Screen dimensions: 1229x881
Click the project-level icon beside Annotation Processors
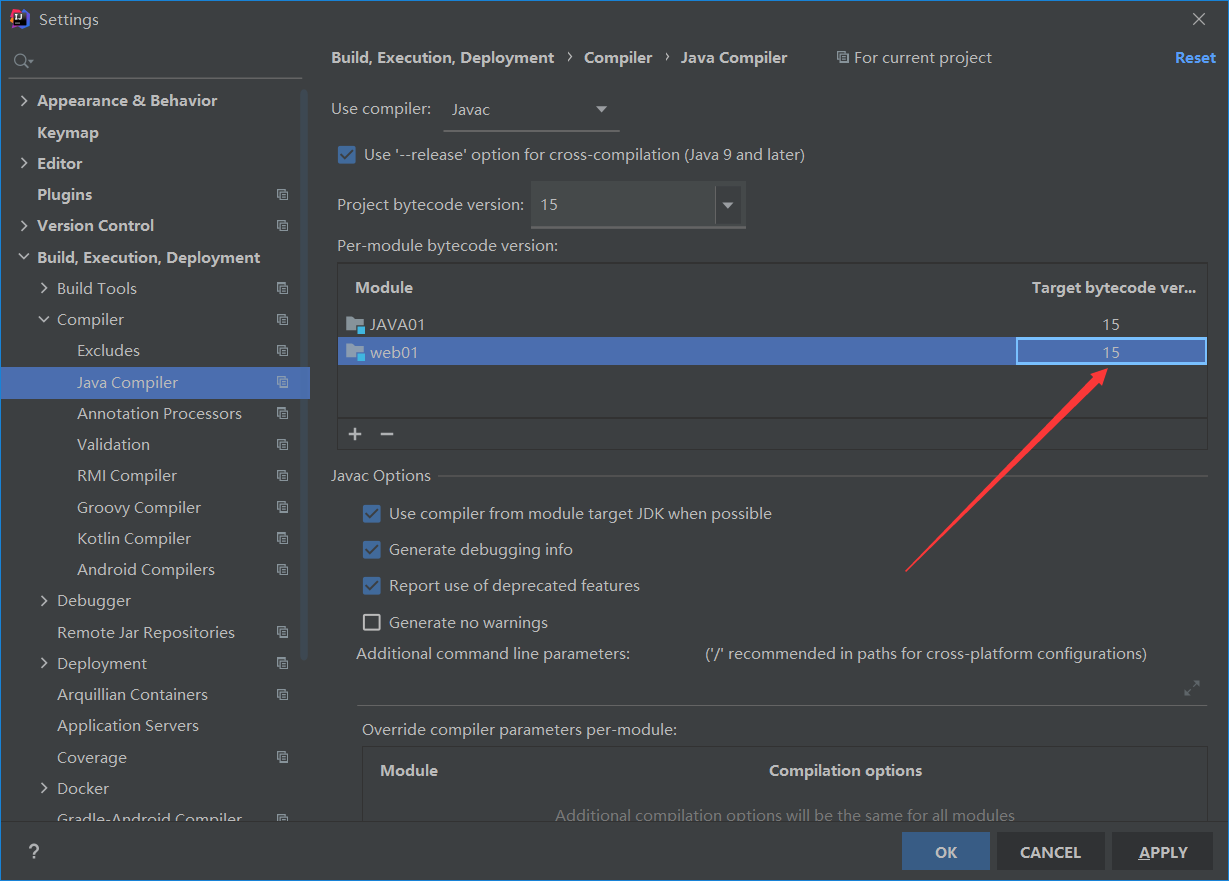tap(283, 414)
